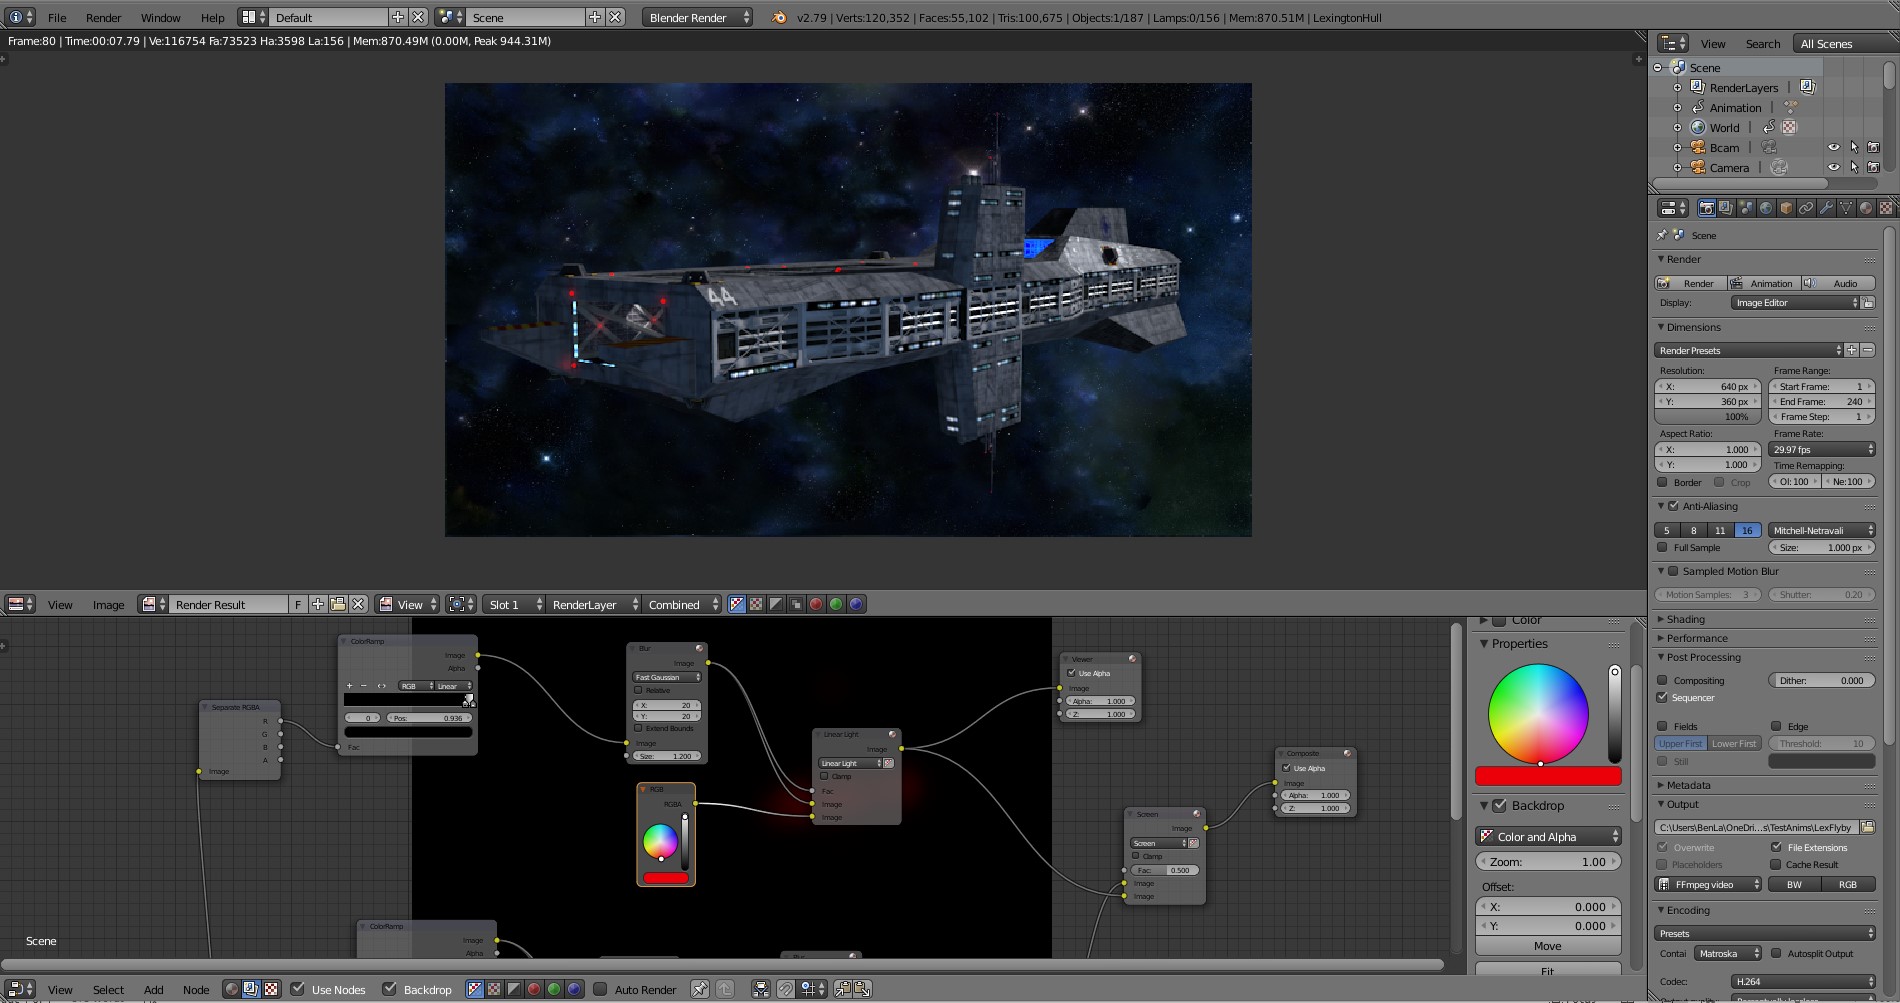The width and height of the screenshot is (1900, 1003).
Task: Open the Render menu in the top bar
Action: (x=103, y=17)
